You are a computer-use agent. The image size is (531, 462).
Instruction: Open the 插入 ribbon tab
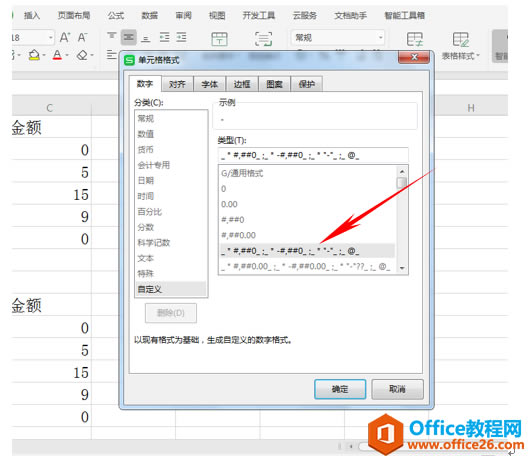tap(32, 16)
